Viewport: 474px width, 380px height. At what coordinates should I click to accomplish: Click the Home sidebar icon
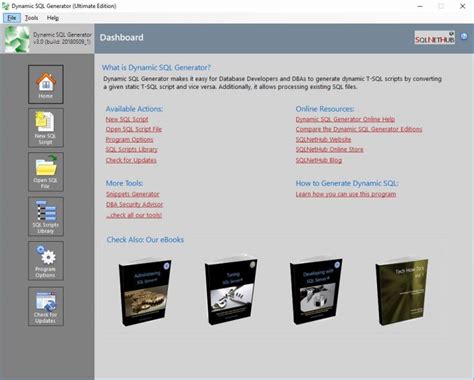point(46,84)
